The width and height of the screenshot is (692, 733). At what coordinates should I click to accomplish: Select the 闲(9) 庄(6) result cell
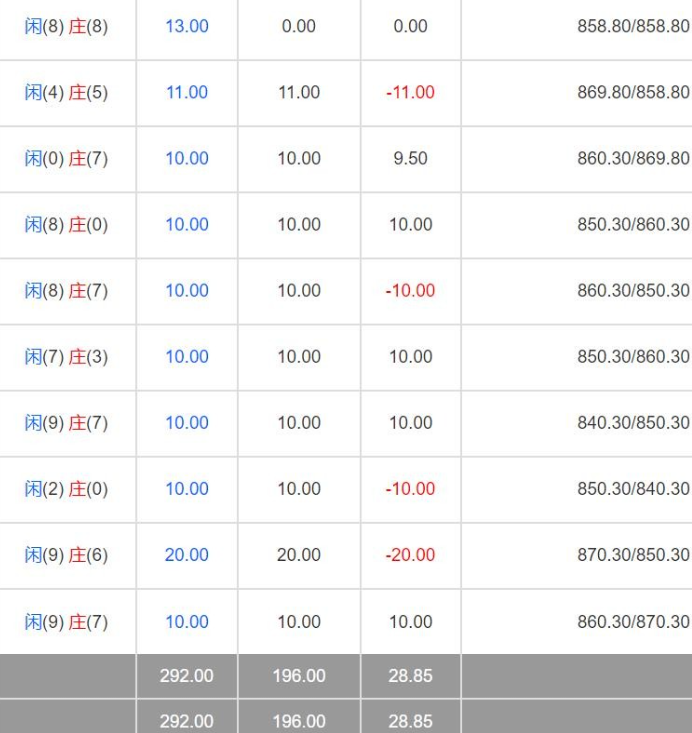pos(66,555)
